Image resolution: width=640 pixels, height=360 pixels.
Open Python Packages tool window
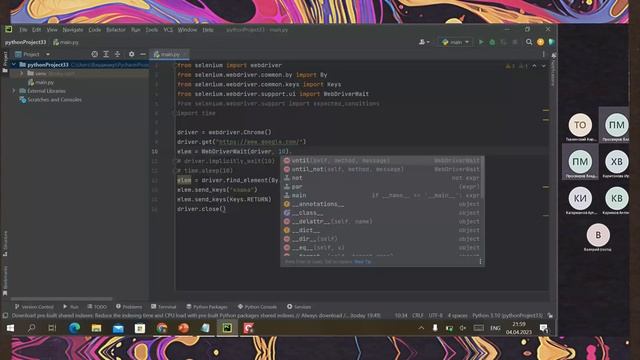click(x=207, y=307)
